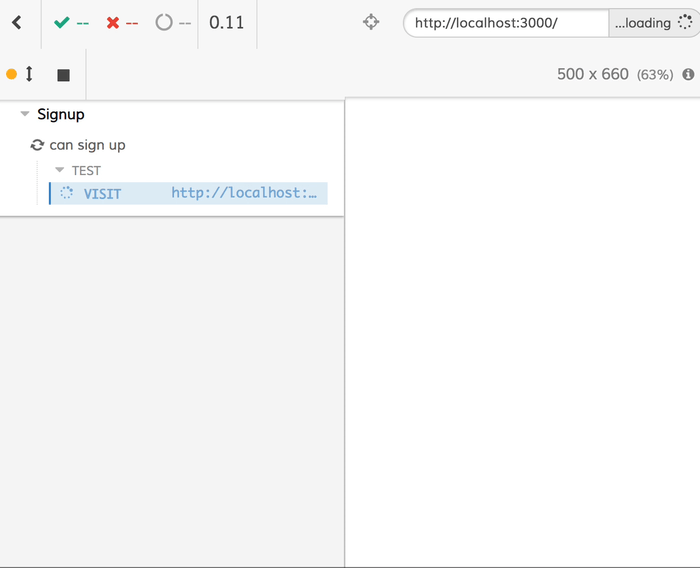
Task: Click the pending circle counter
Action: (172, 23)
